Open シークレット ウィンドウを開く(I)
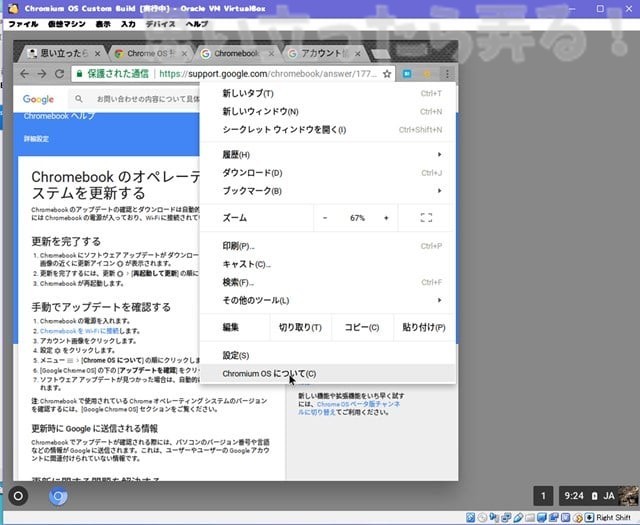Image resolution: width=640 pixels, height=525 pixels. 328,129
